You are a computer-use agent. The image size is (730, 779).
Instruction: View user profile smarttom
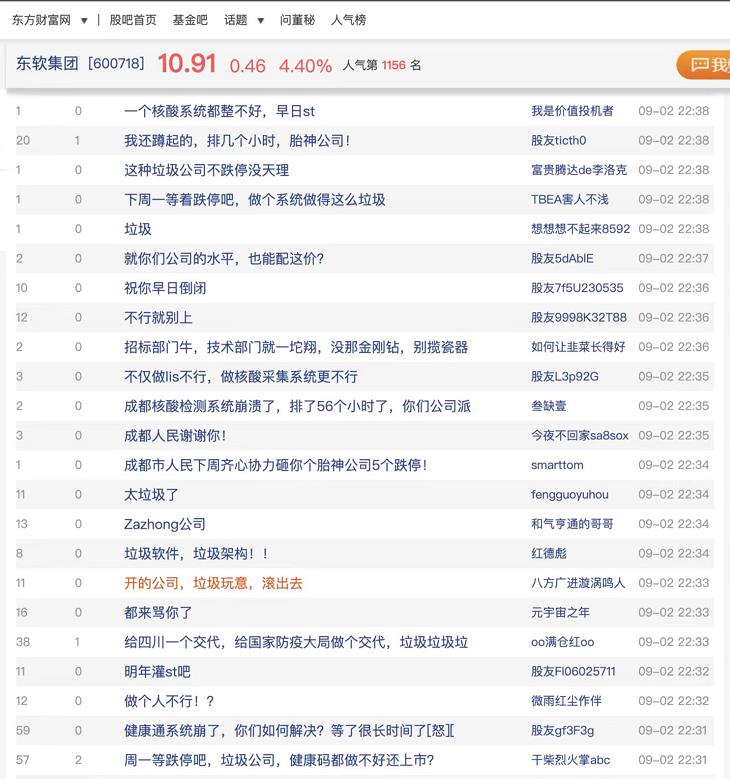(557, 465)
